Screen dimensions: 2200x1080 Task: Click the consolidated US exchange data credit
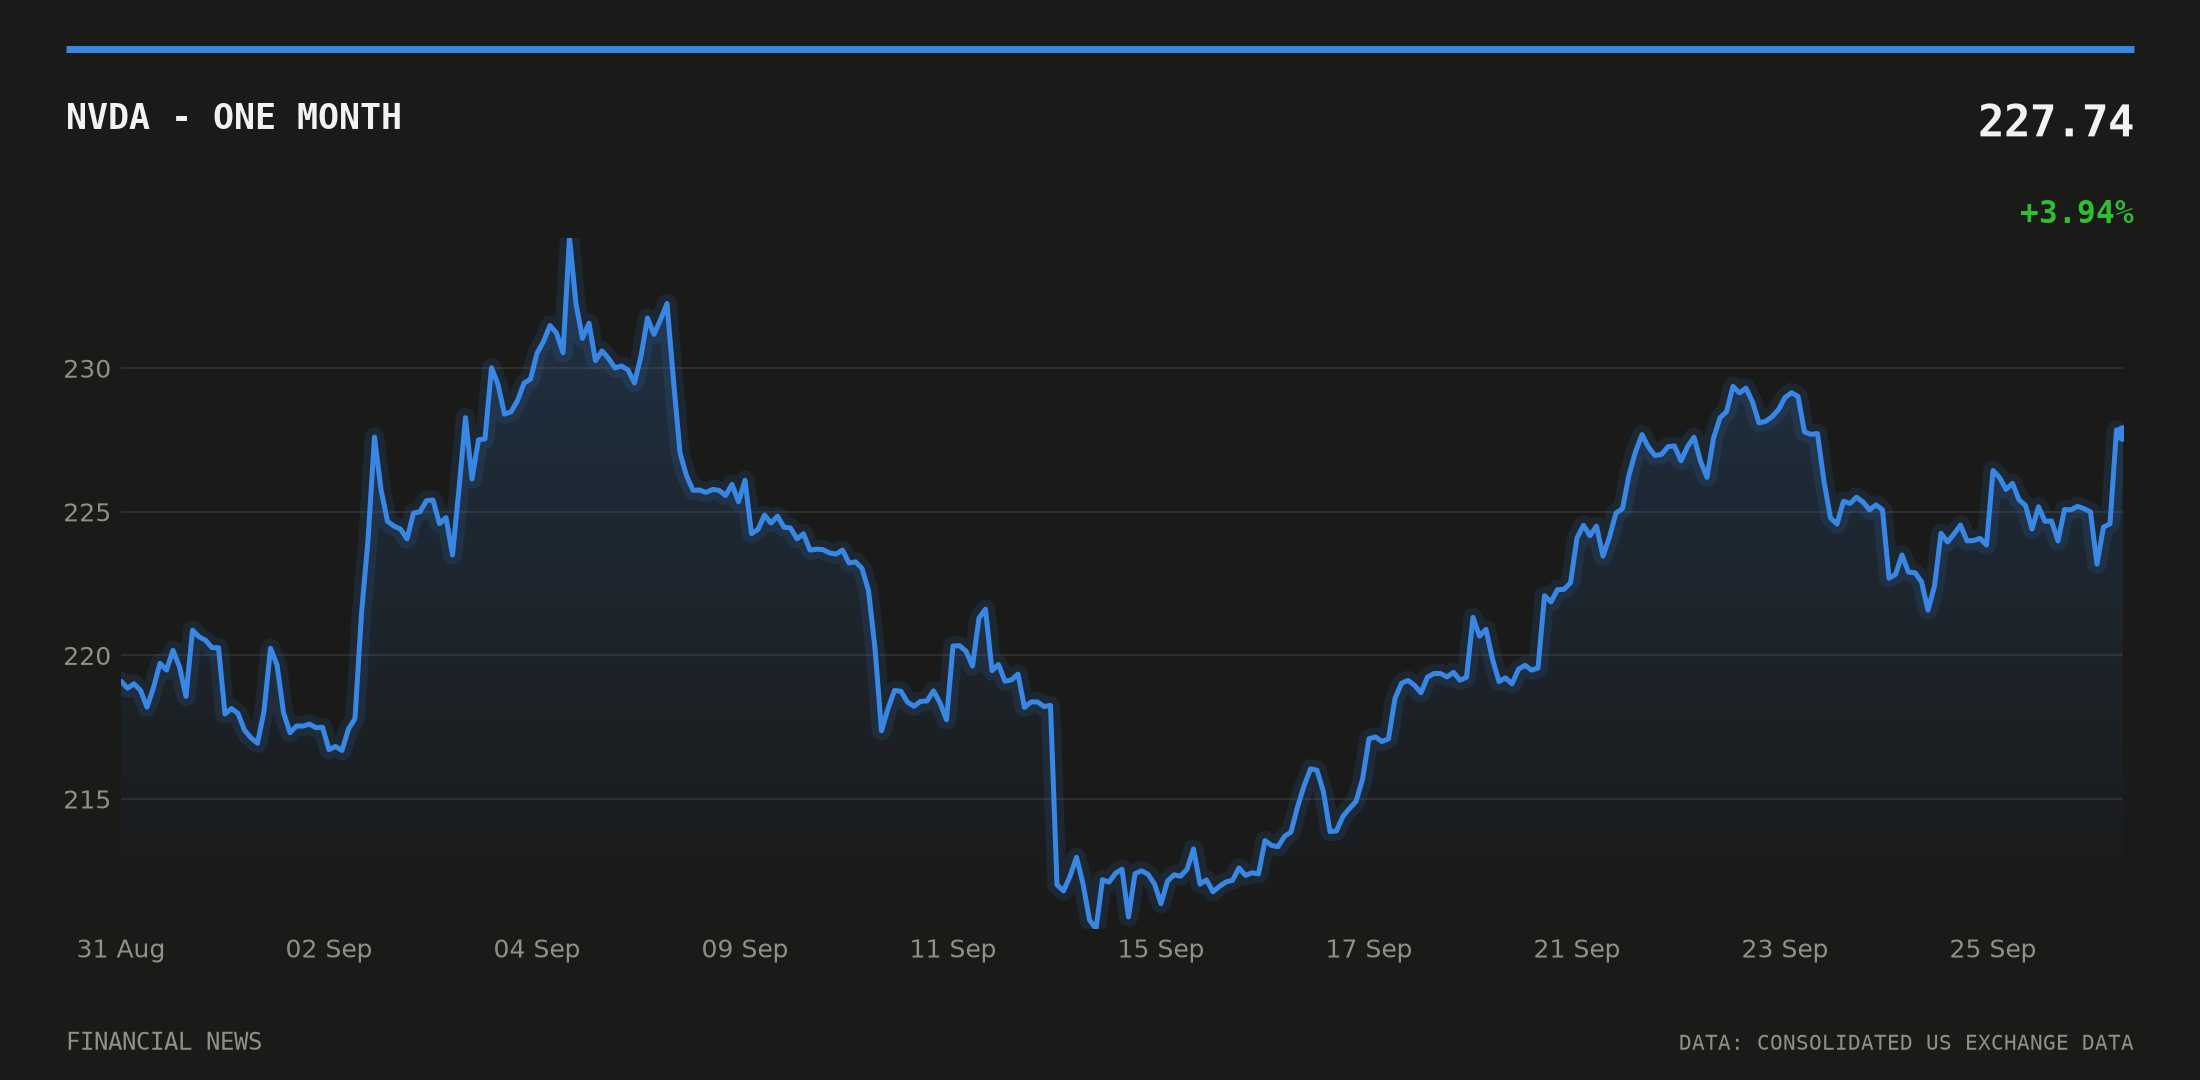pyautogui.click(x=1906, y=1043)
